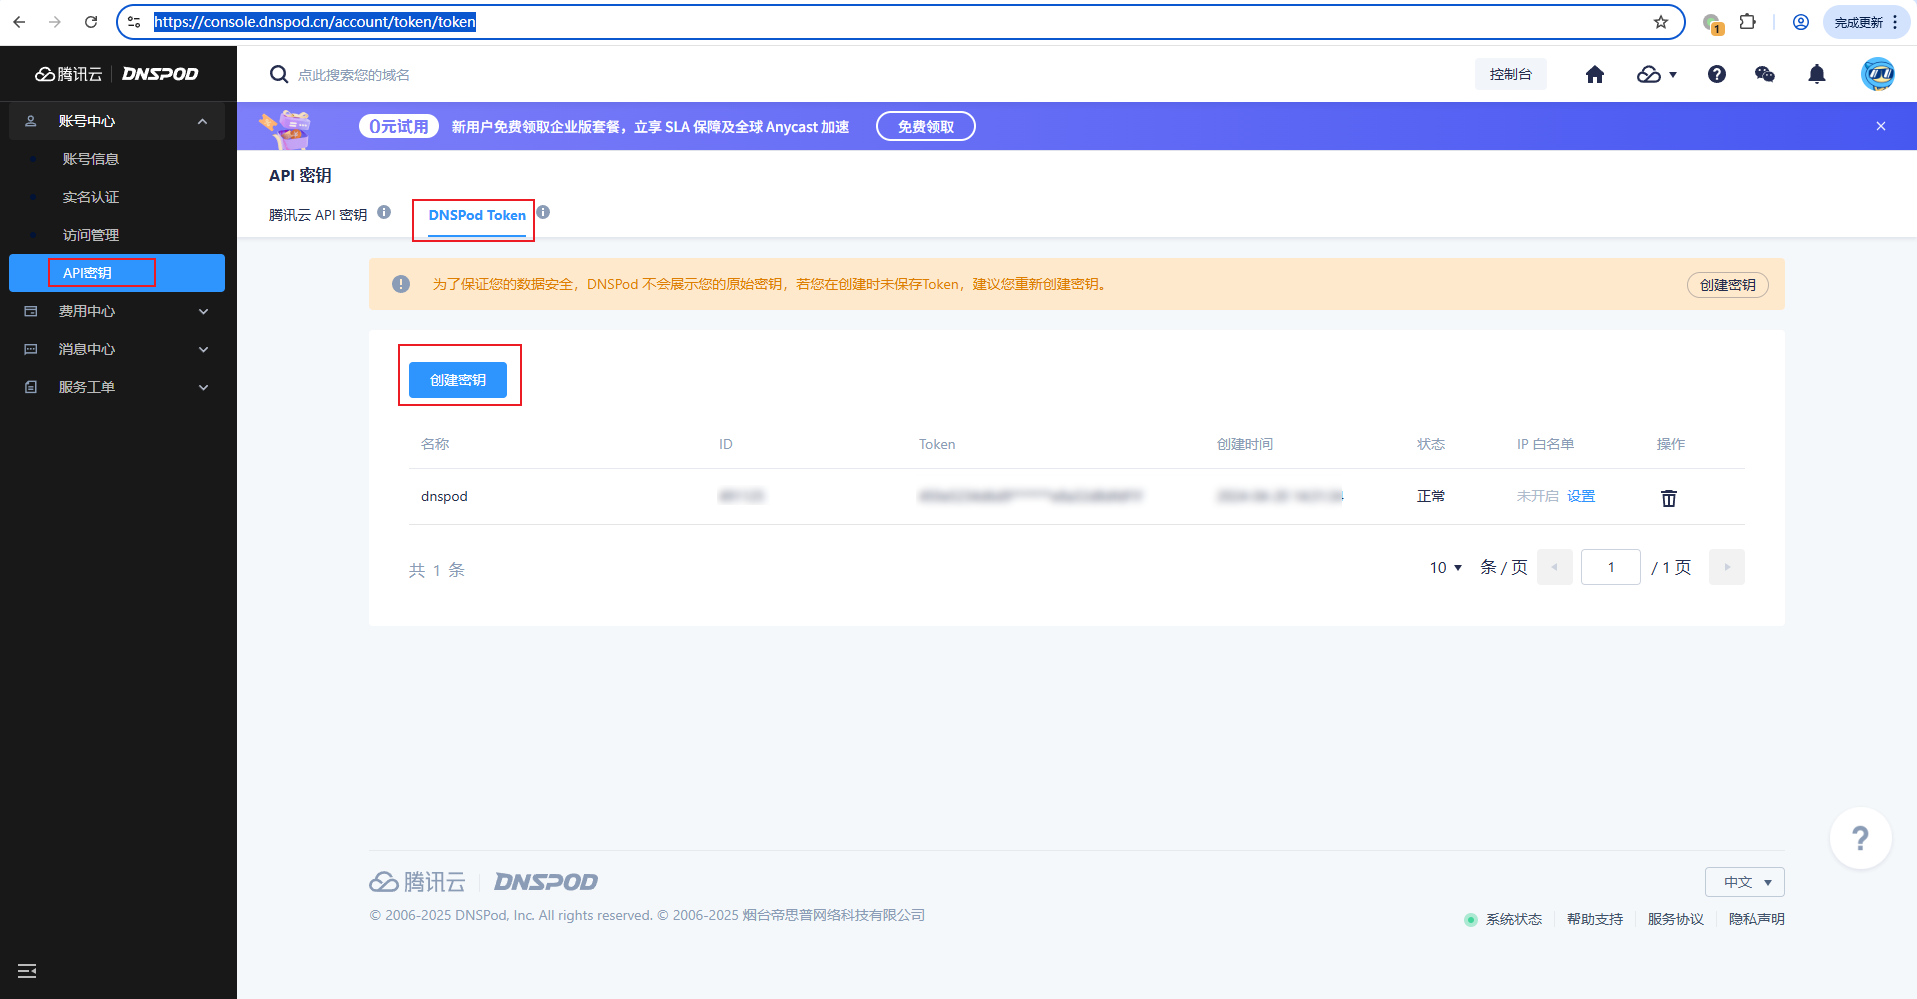Click the Token column header
Viewport: 1917px width, 999px height.
point(937,444)
